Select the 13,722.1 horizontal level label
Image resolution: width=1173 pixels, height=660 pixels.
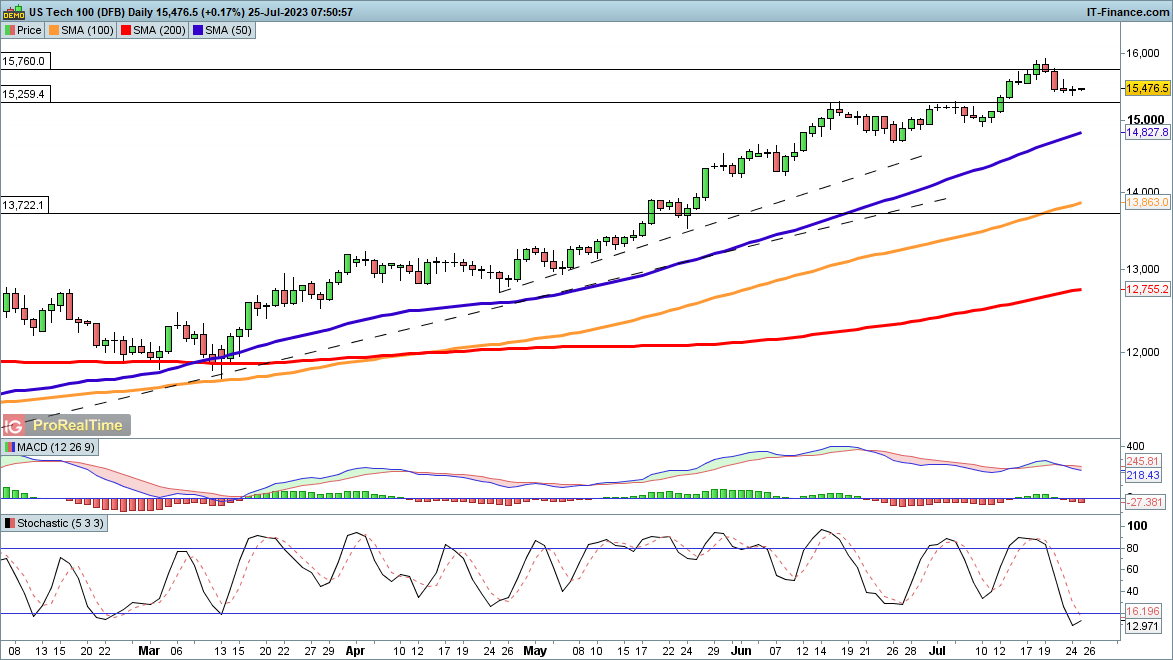point(25,205)
